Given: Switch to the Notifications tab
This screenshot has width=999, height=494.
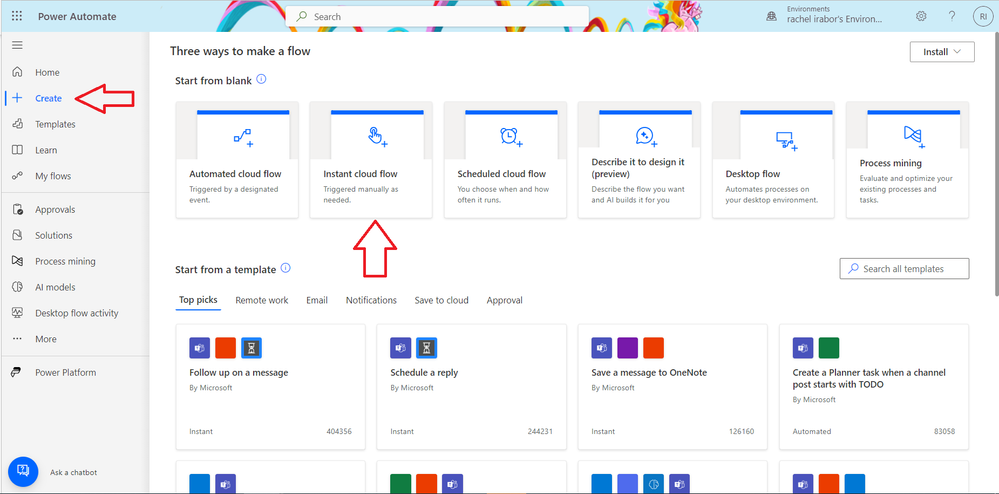Looking at the screenshot, I should pyautogui.click(x=371, y=300).
